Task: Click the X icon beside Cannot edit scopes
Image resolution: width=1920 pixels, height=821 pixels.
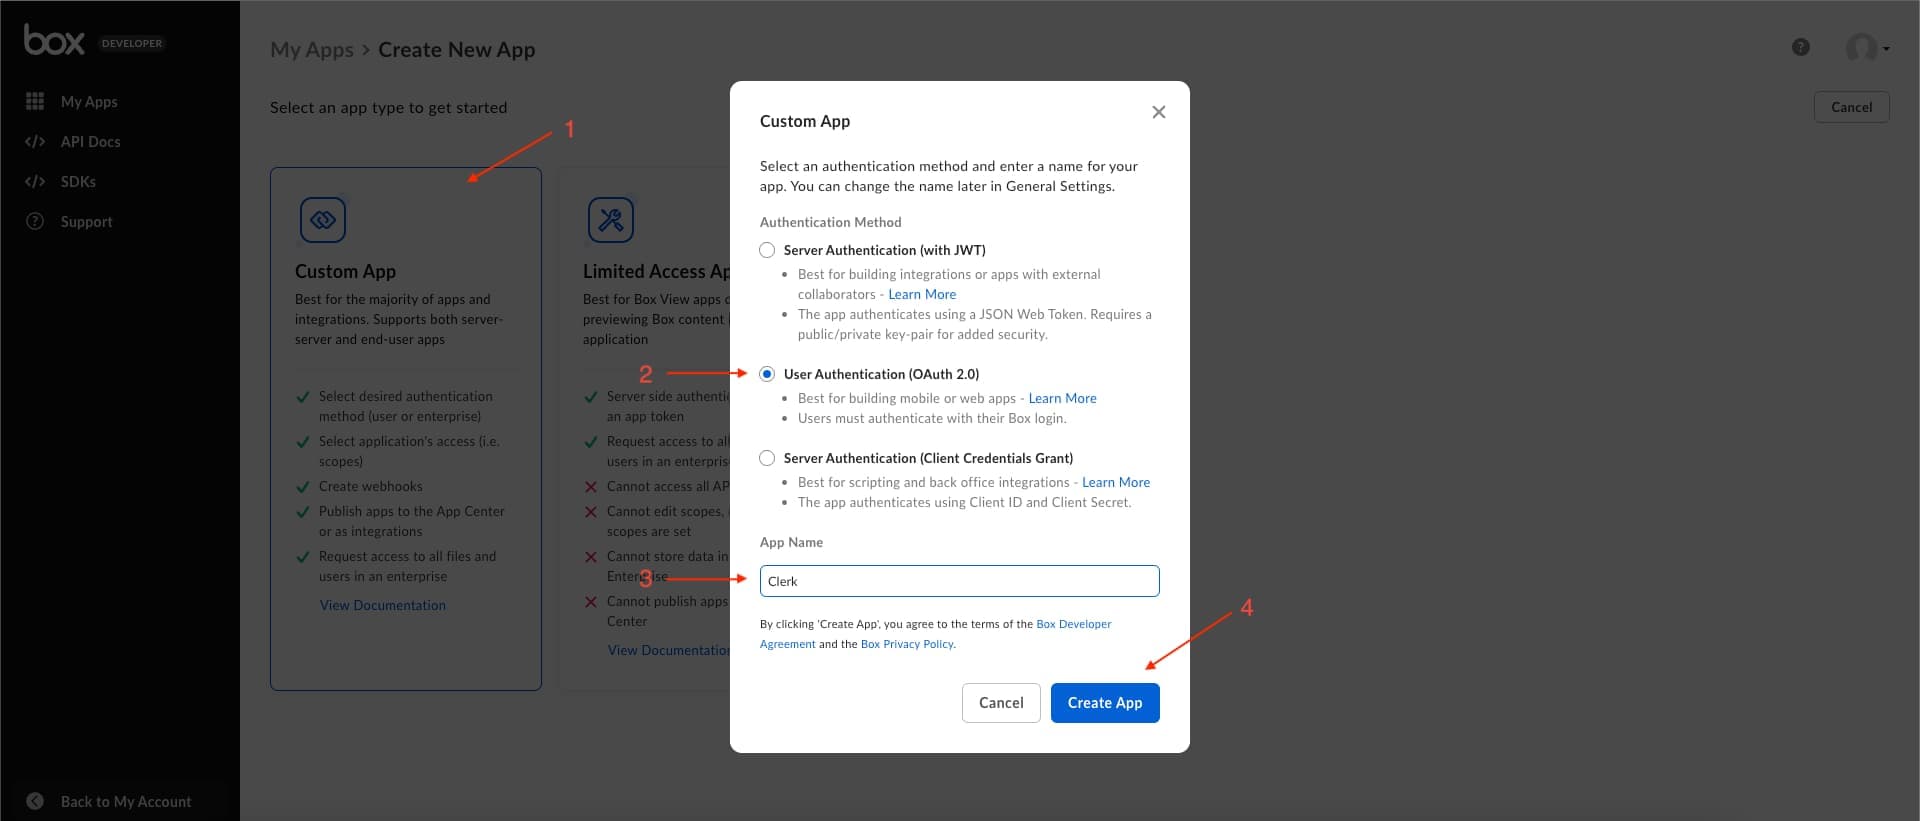Action: pyautogui.click(x=591, y=512)
